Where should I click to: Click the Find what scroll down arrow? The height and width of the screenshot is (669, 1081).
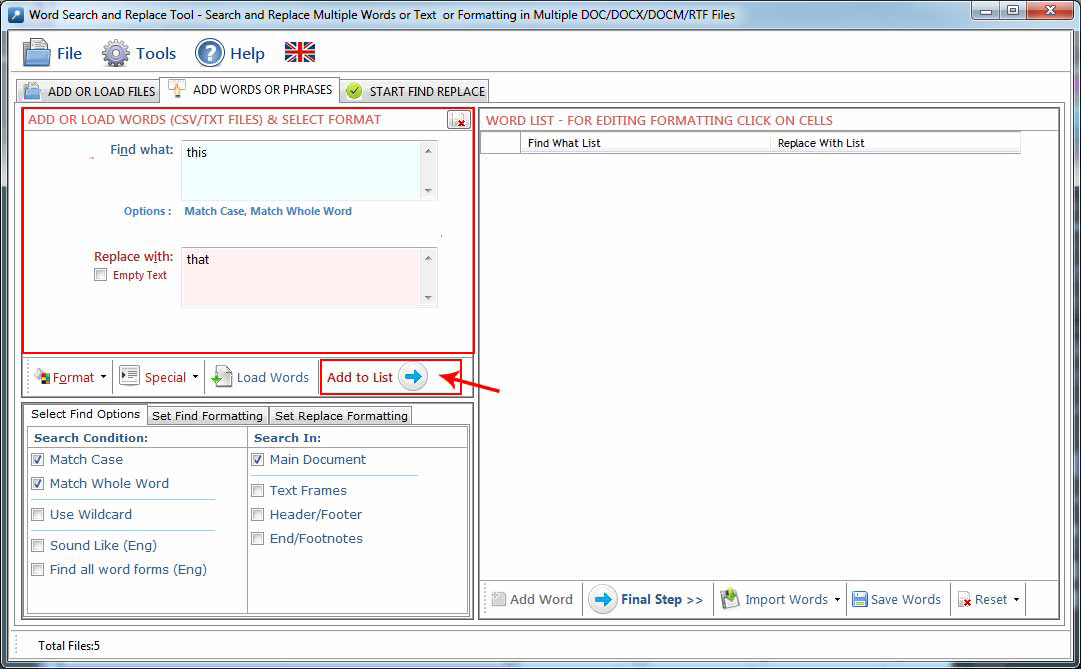pos(429,190)
